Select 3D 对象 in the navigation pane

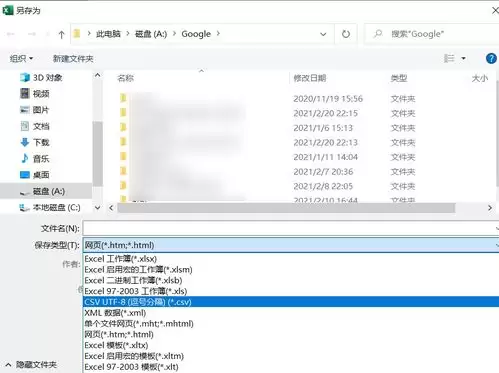(x=41, y=78)
